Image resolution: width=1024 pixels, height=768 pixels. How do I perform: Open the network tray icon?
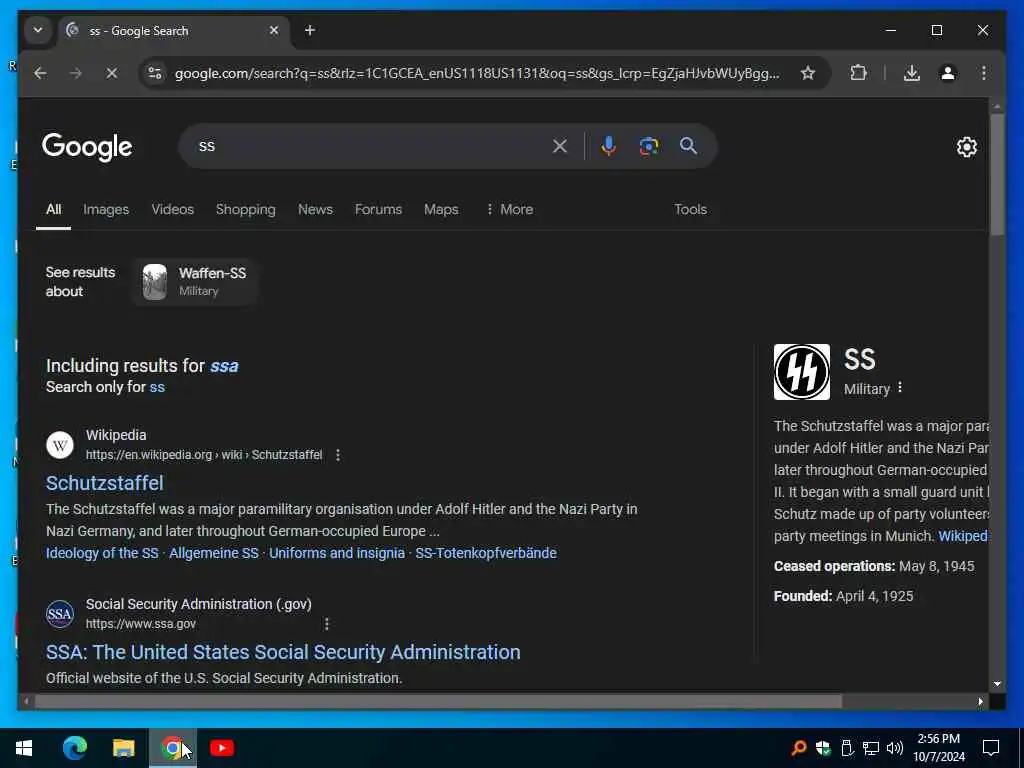pos(871,748)
